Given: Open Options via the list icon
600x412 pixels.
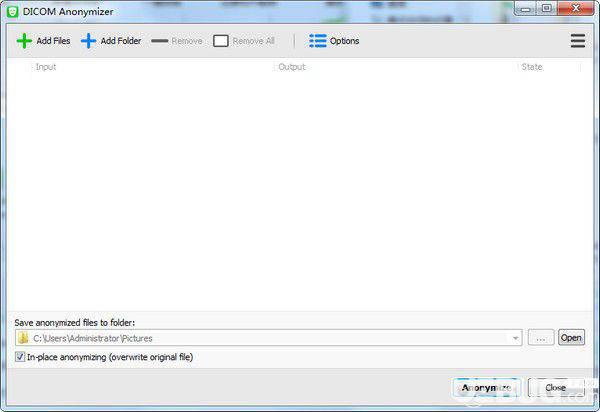Looking at the screenshot, I should click(x=318, y=41).
